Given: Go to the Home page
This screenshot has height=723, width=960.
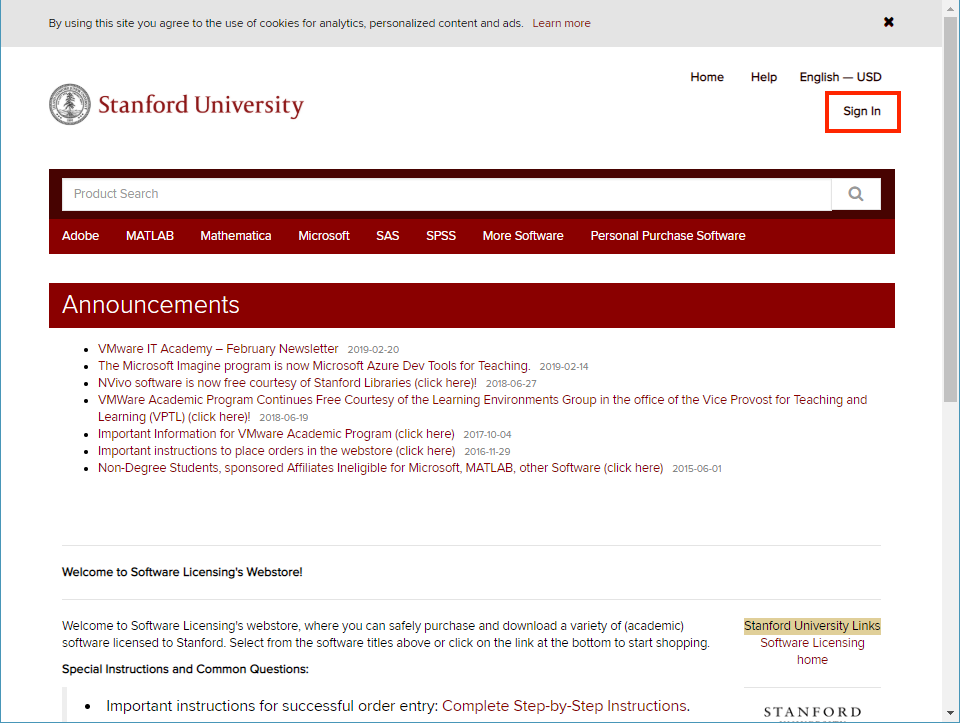Looking at the screenshot, I should [707, 77].
